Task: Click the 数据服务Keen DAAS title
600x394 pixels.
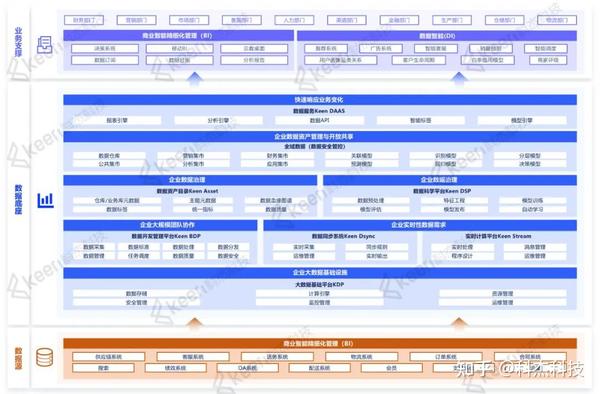Action: coord(319,111)
